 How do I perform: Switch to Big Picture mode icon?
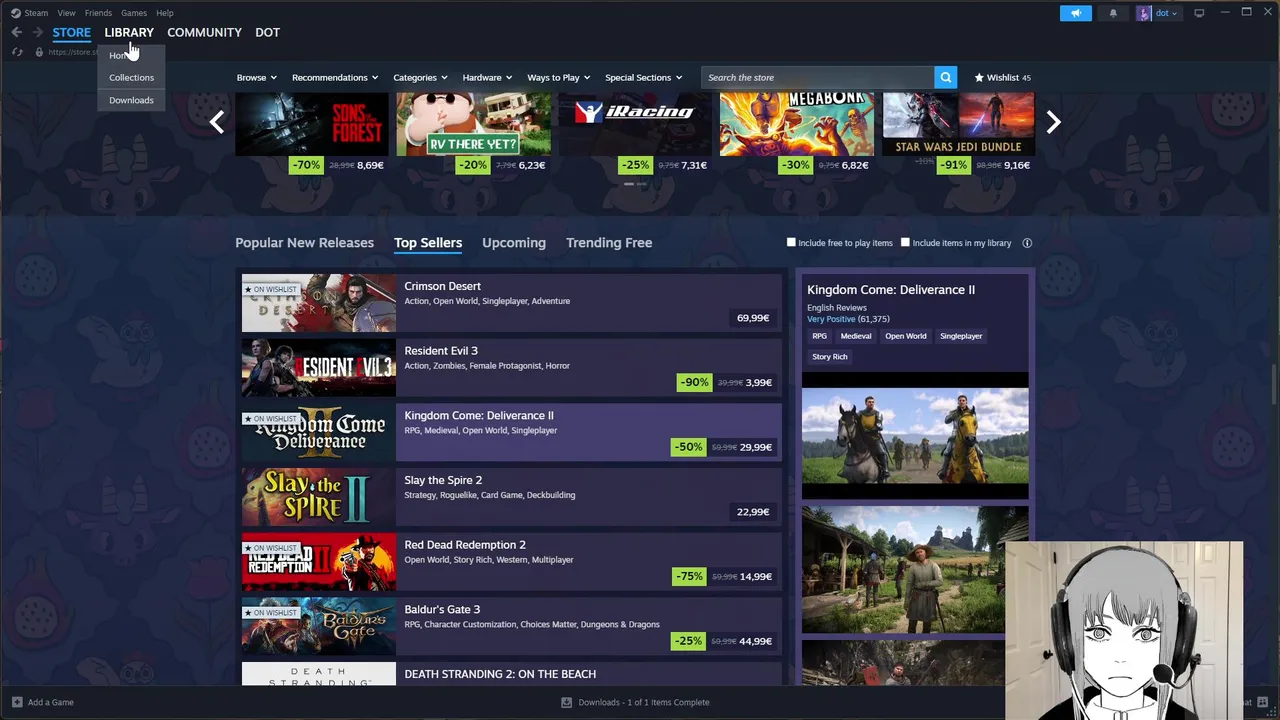click(1199, 13)
